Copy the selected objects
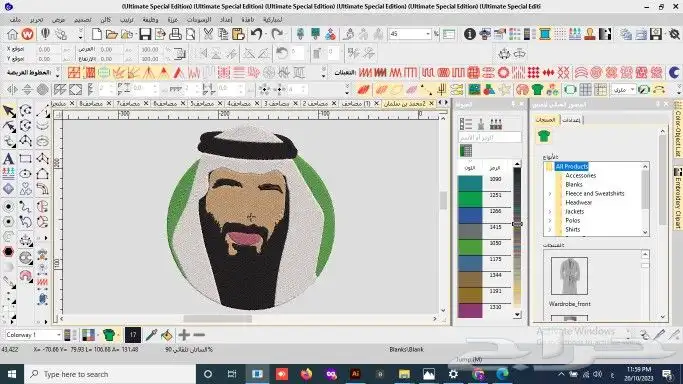This screenshot has width=683, height=384. point(223,34)
